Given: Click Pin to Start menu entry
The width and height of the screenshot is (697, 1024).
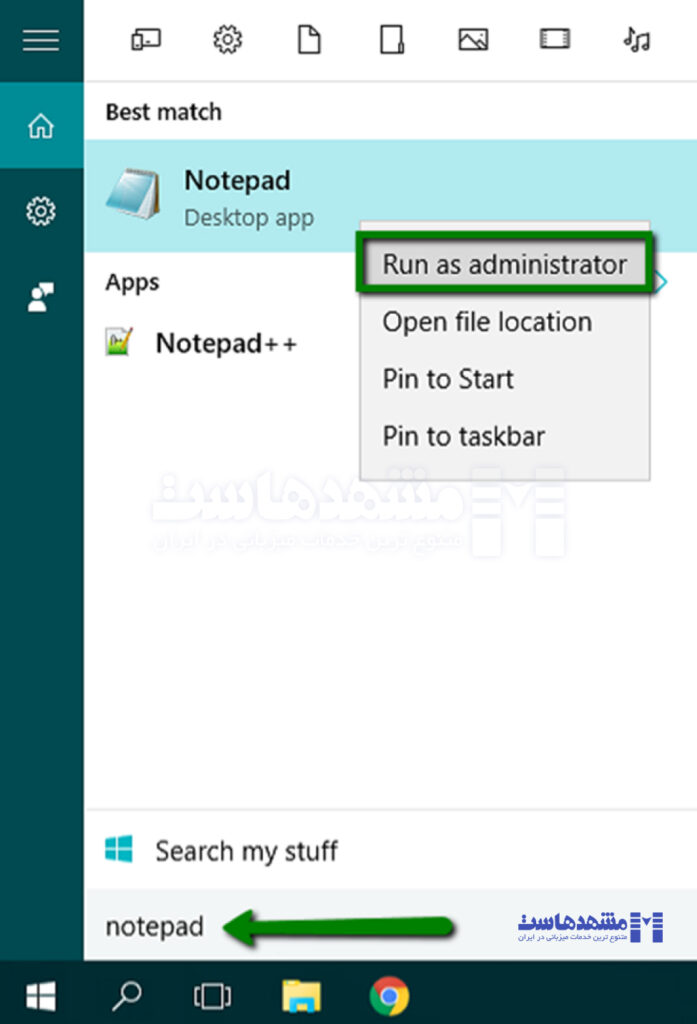Looking at the screenshot, I should click(448, 379).
